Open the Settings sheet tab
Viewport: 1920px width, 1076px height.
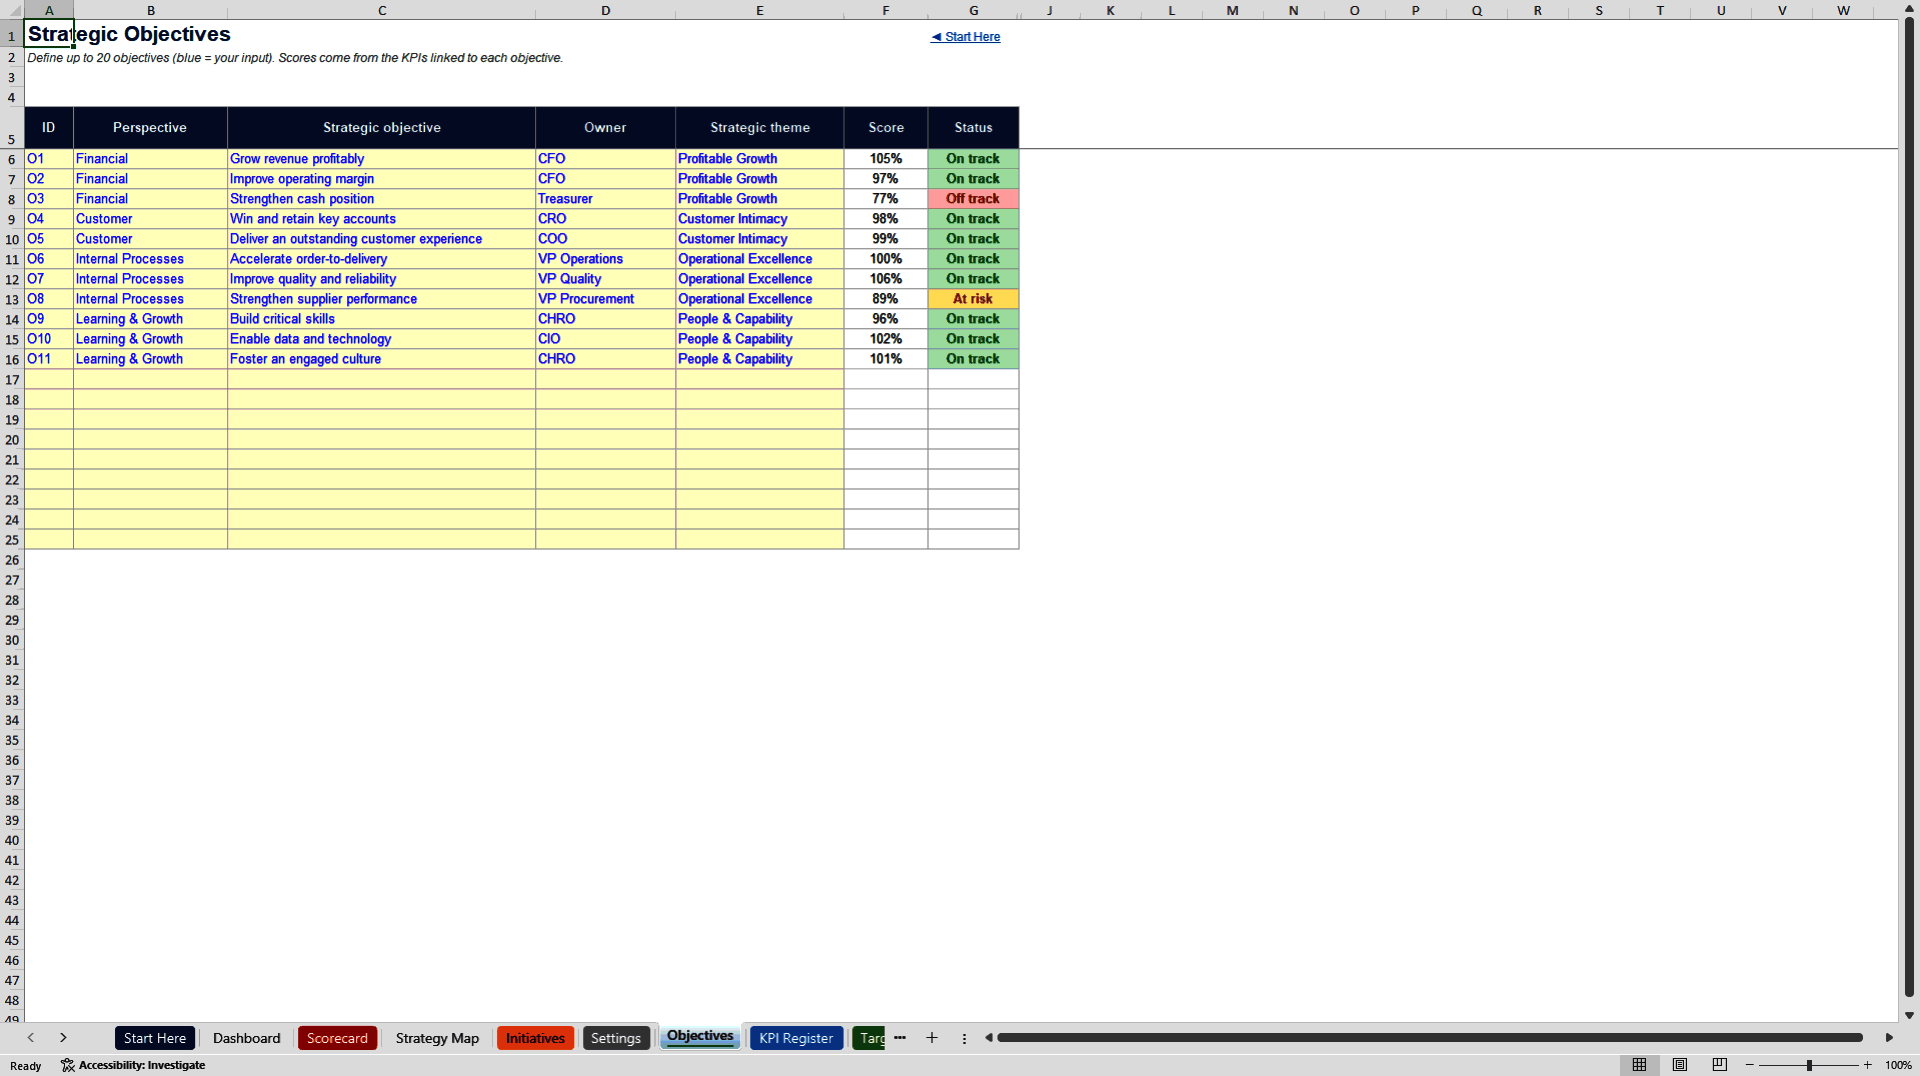click(x=615, y=1038)
